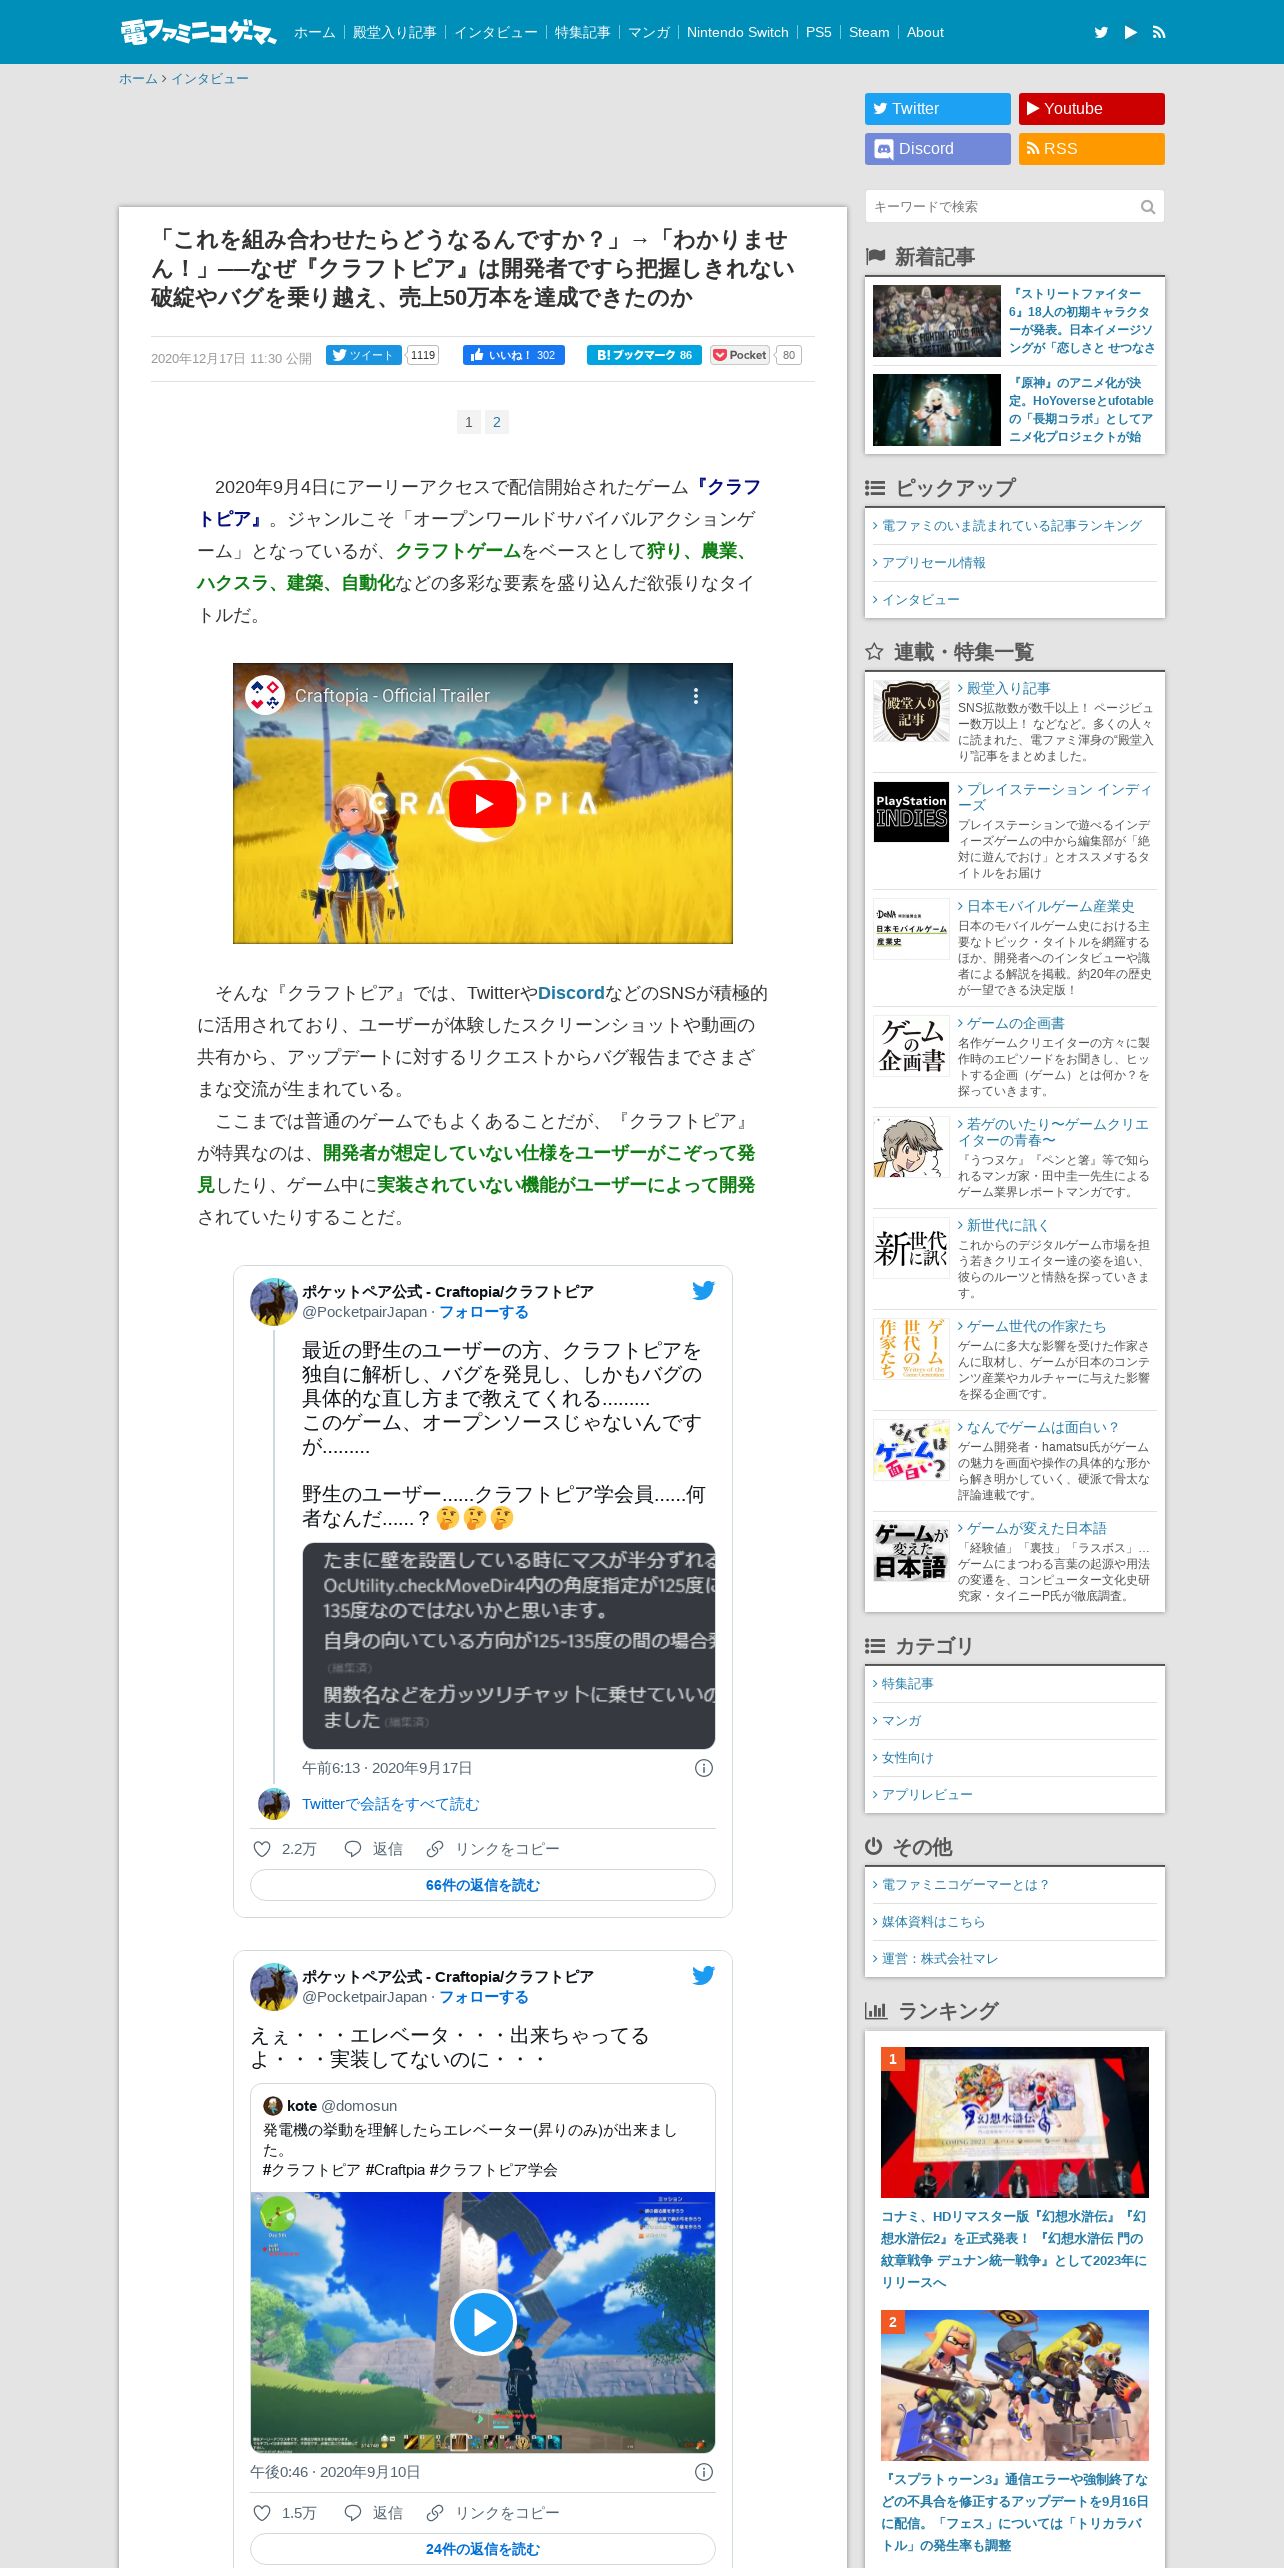
Task: Click the いいね! Facebook like button
Action: [514, 355]
